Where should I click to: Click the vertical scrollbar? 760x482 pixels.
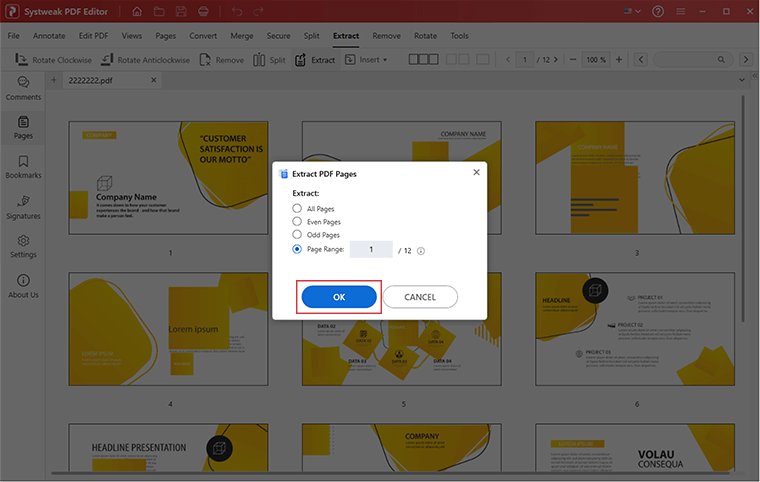tap(743, 209)
